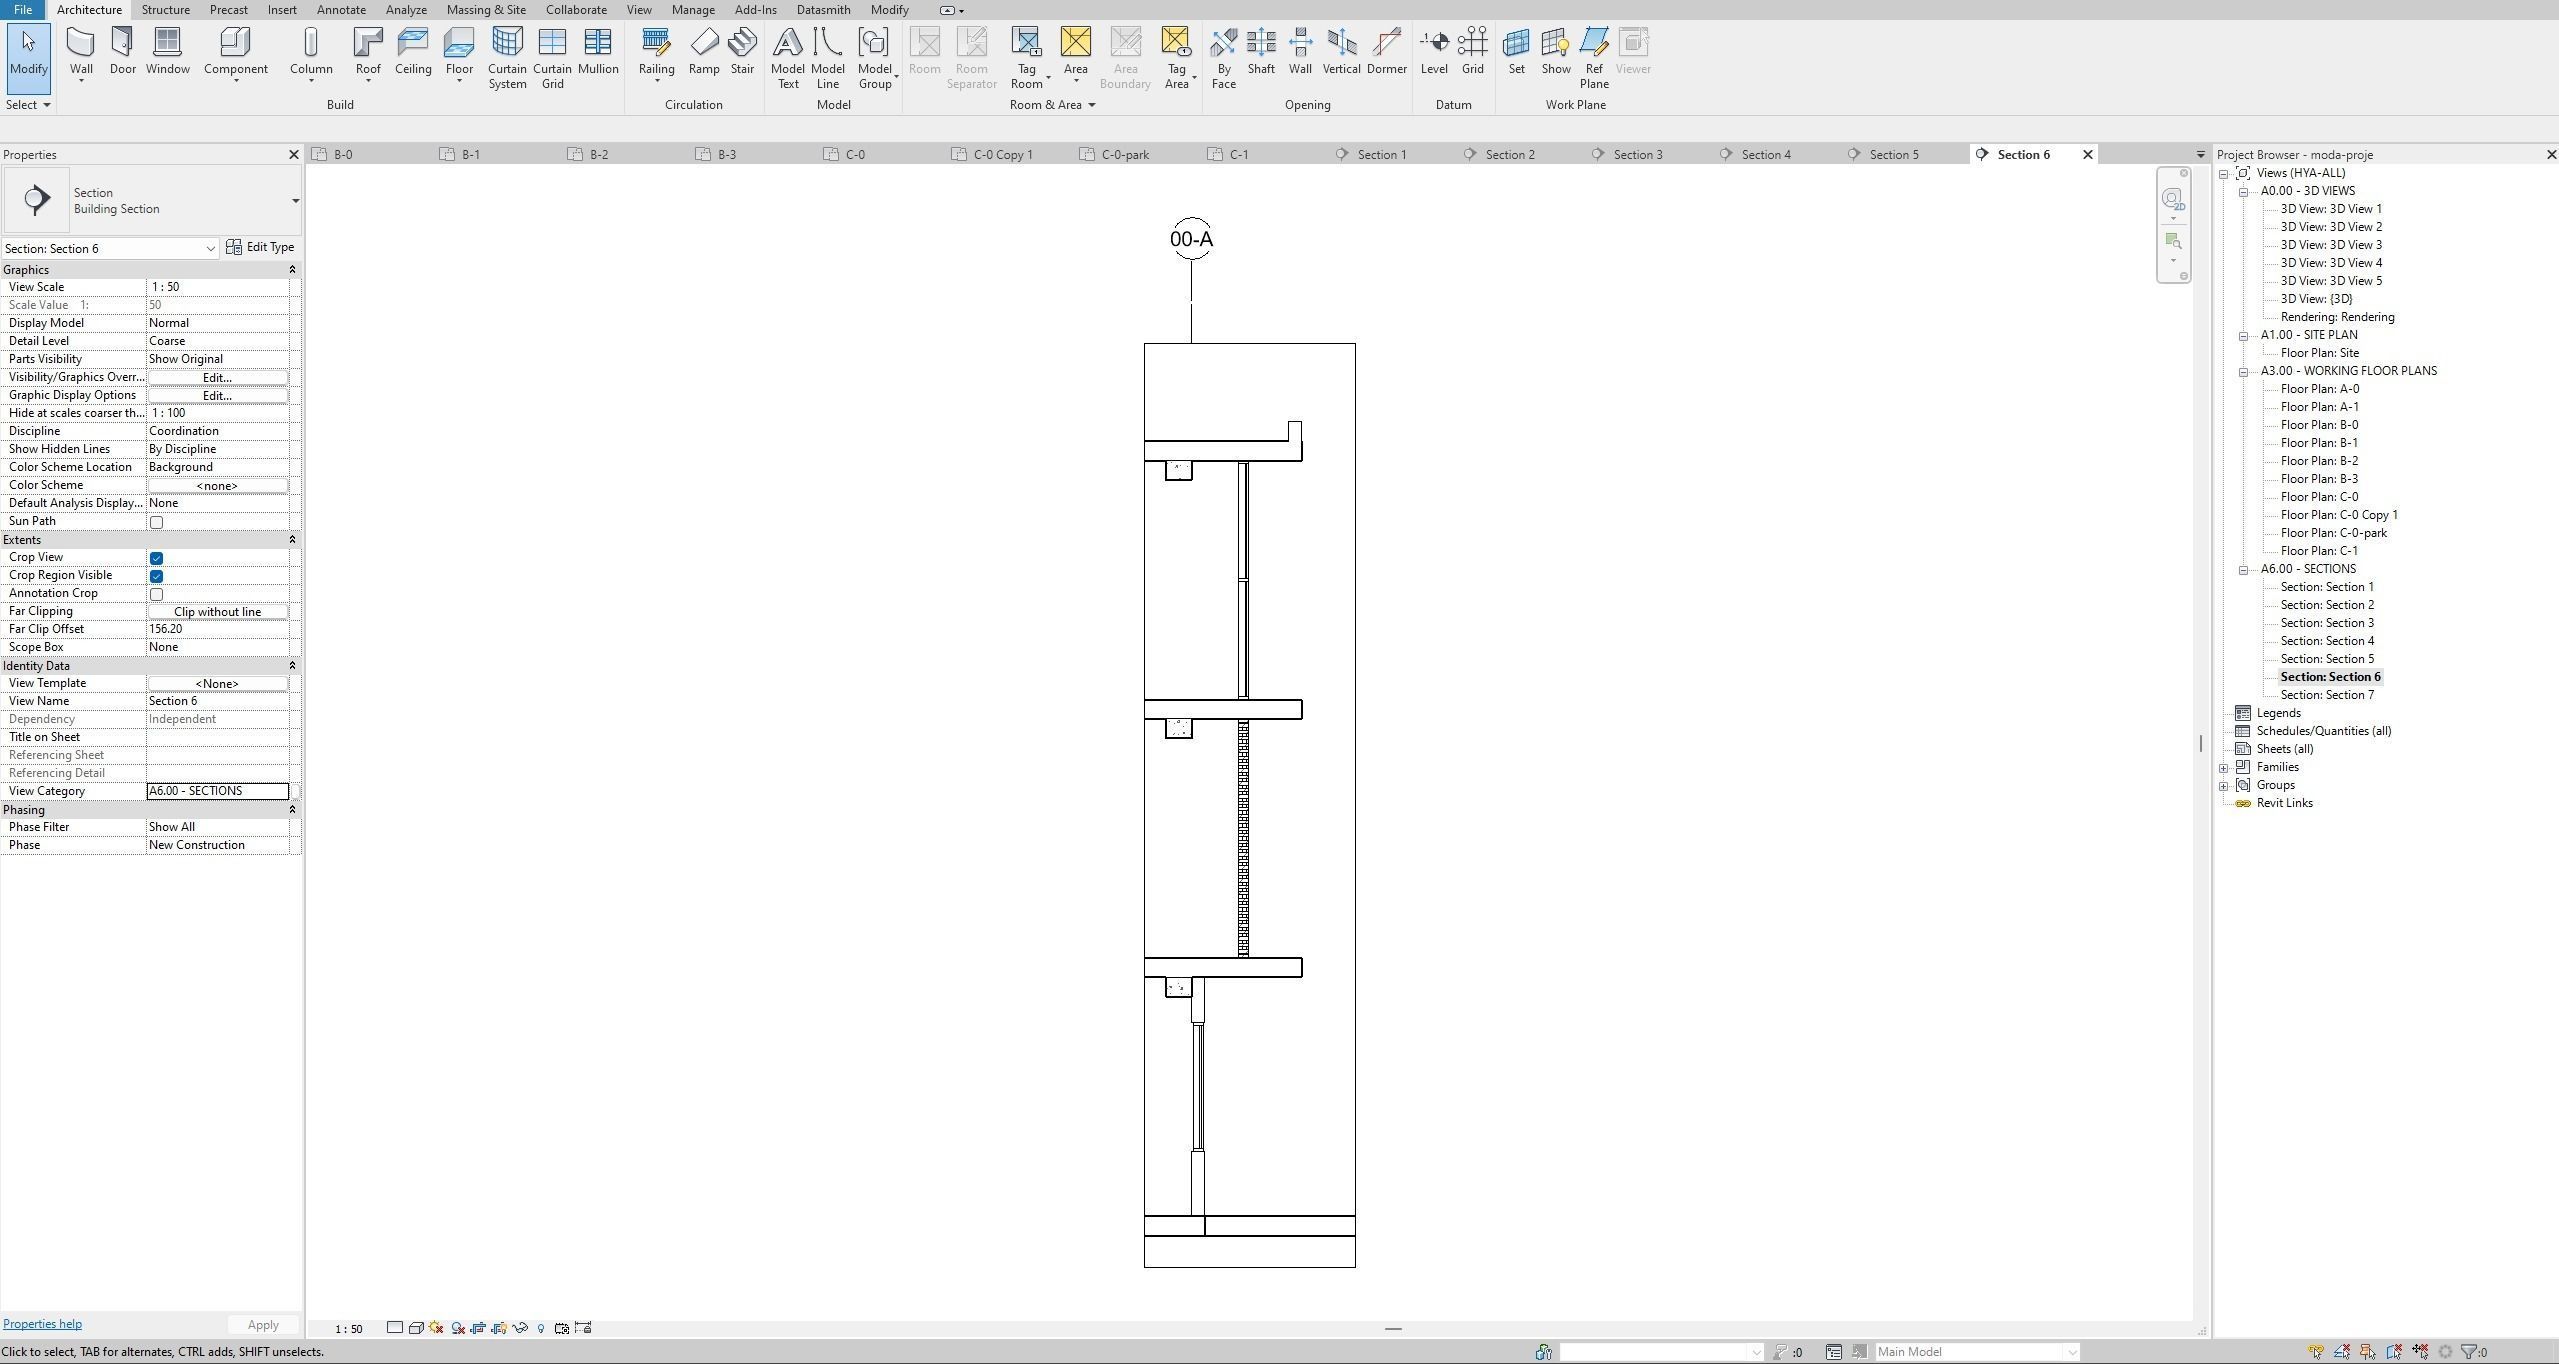Viewport: 2559px width, 1364px height.
Task: Expand the Families tree node
Action: coord(2224,768)
